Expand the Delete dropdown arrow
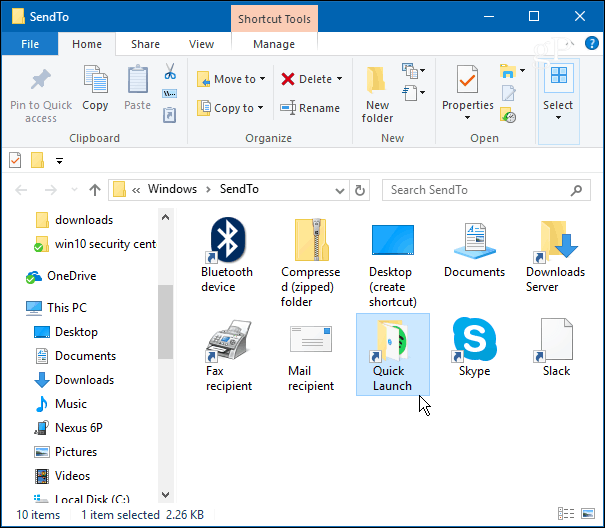The width and height of the screenshot is (605, 528). 340,79
